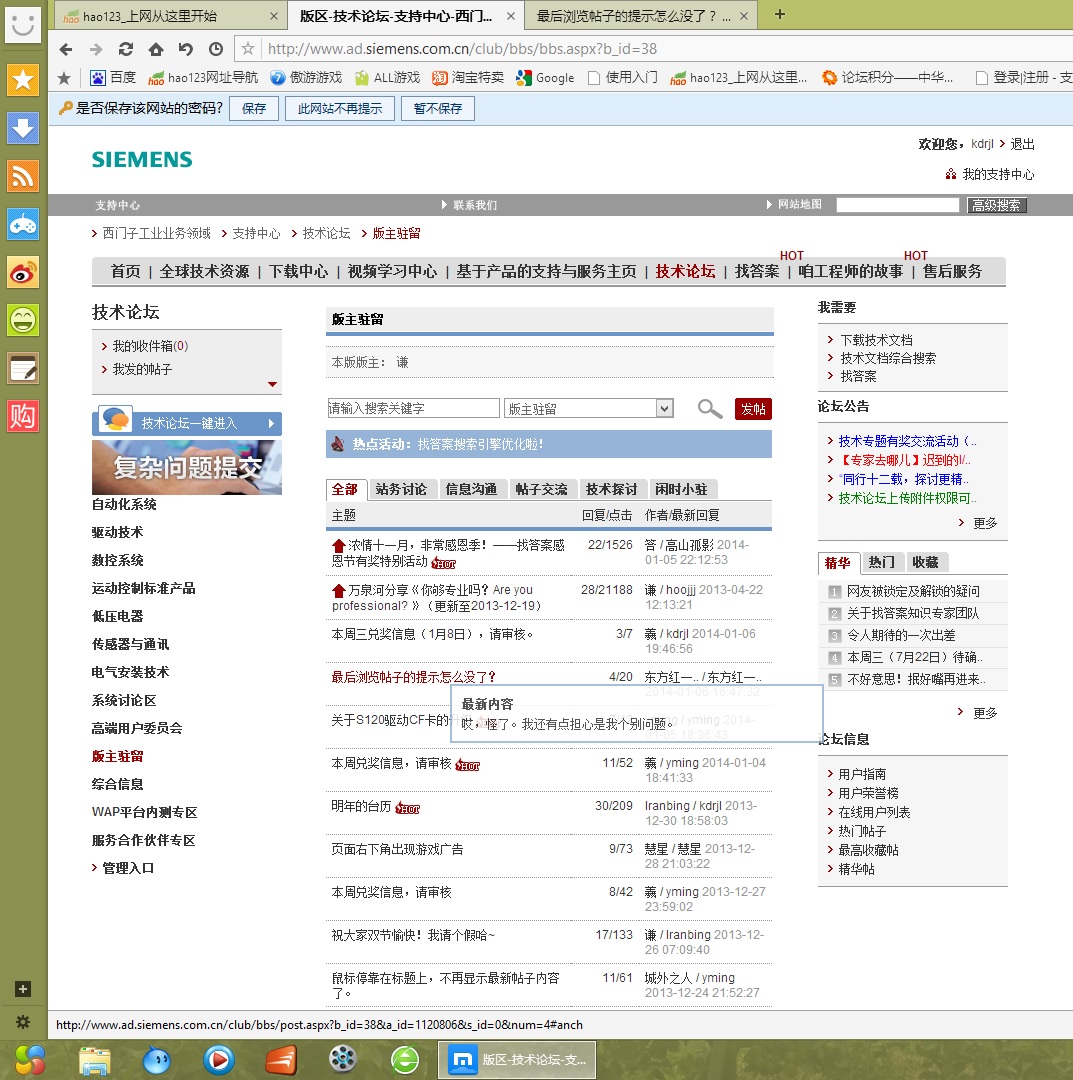Switch to 热门 tab in right panel
The image size is (1073, 1080).
[882, 562]
